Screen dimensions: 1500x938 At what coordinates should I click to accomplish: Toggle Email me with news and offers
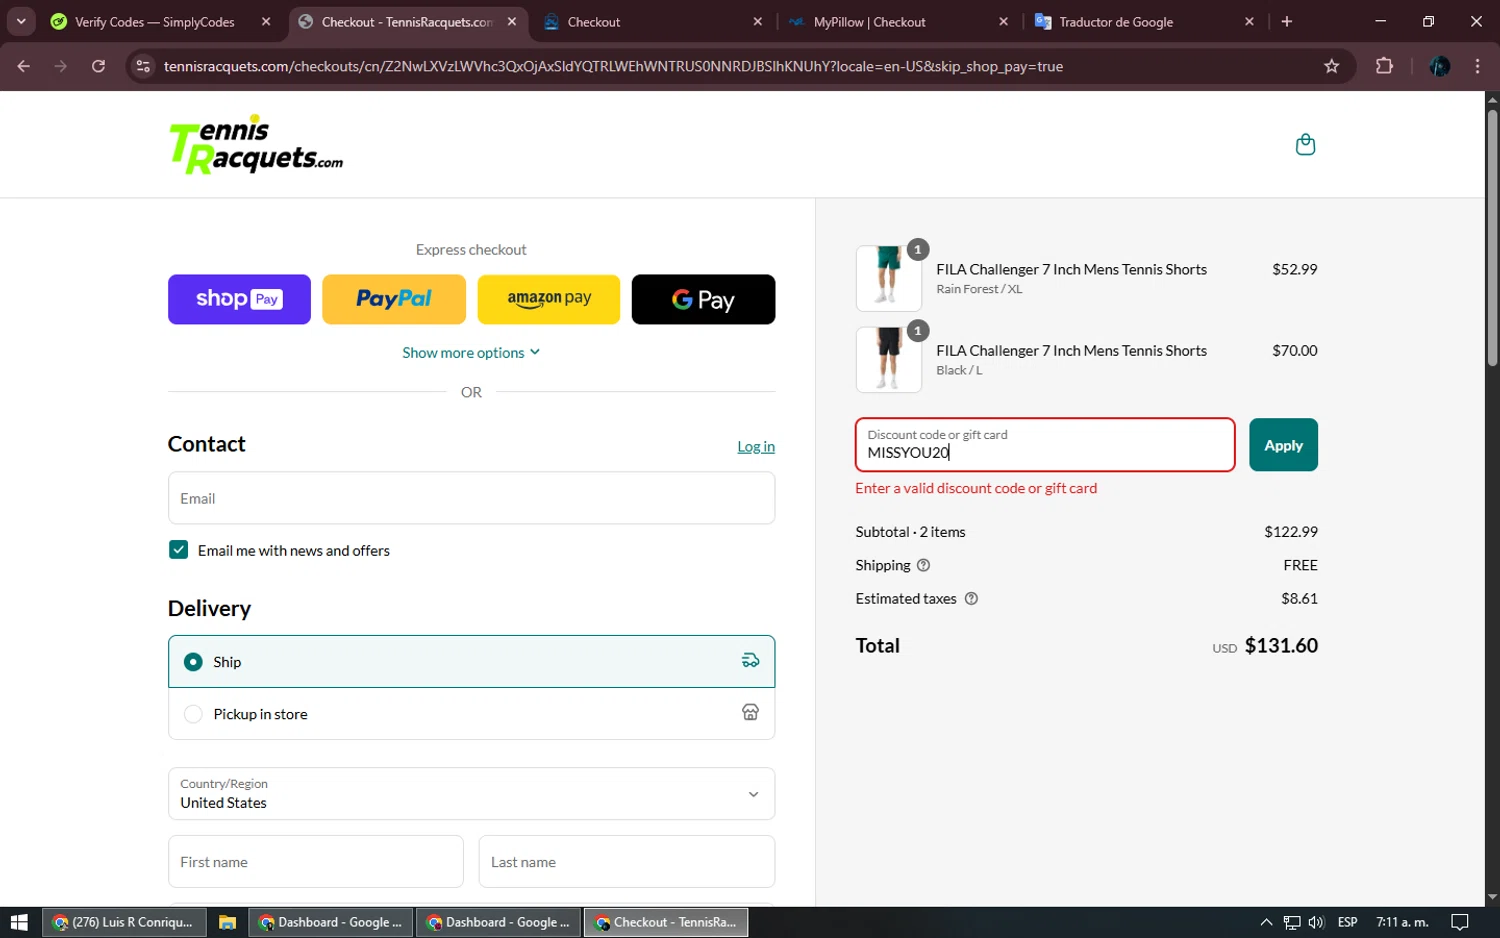pos(179,550)
